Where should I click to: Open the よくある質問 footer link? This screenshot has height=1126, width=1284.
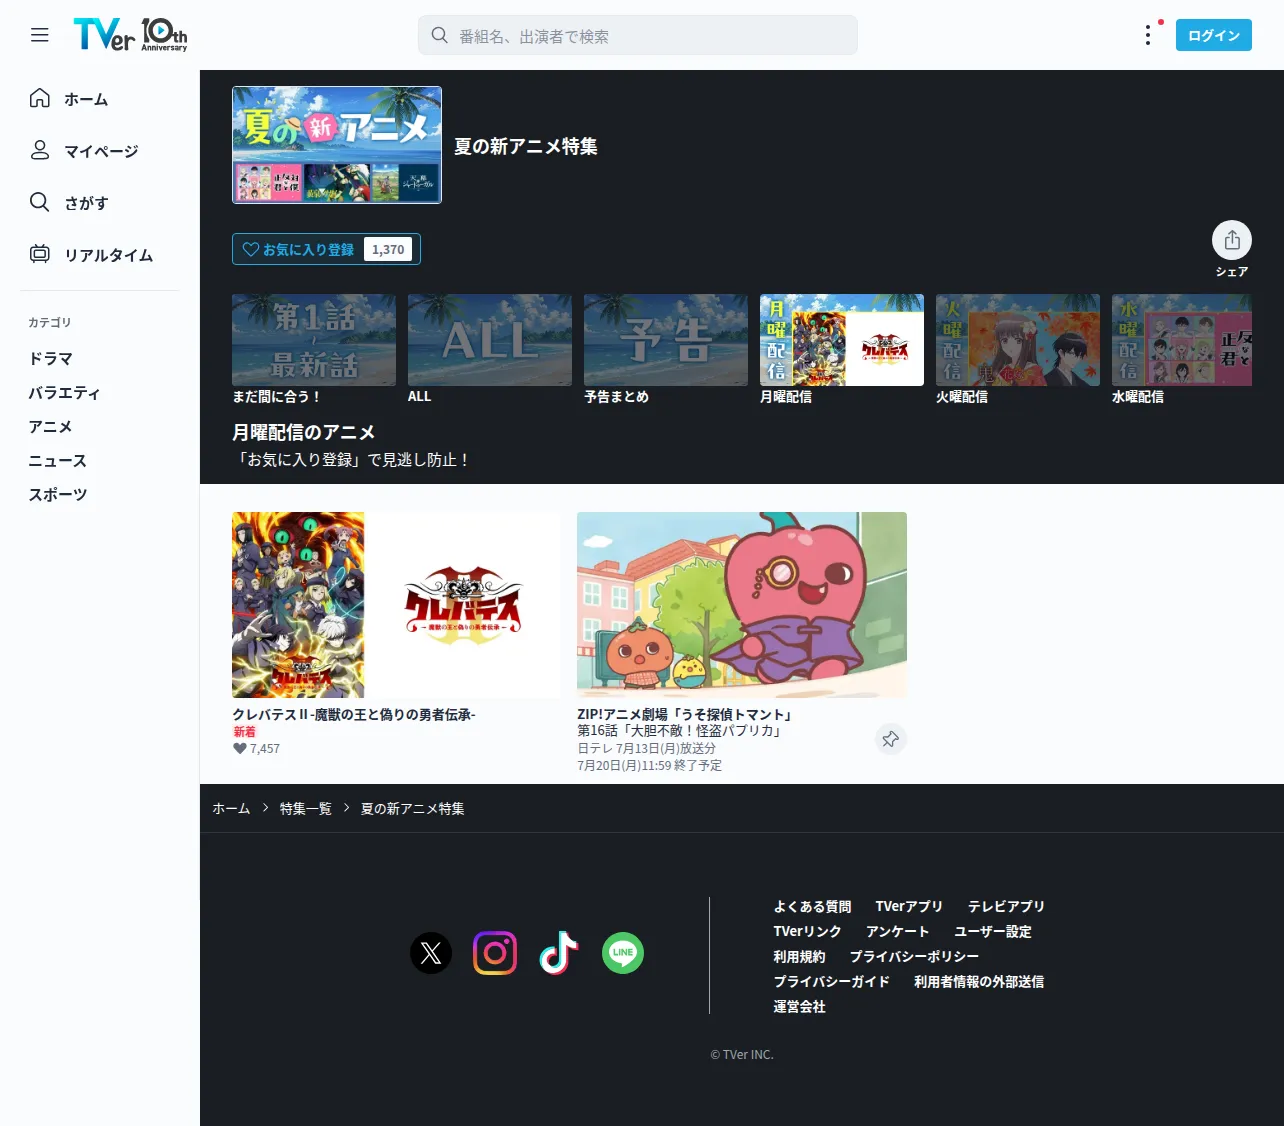click(x=812, y=906)
